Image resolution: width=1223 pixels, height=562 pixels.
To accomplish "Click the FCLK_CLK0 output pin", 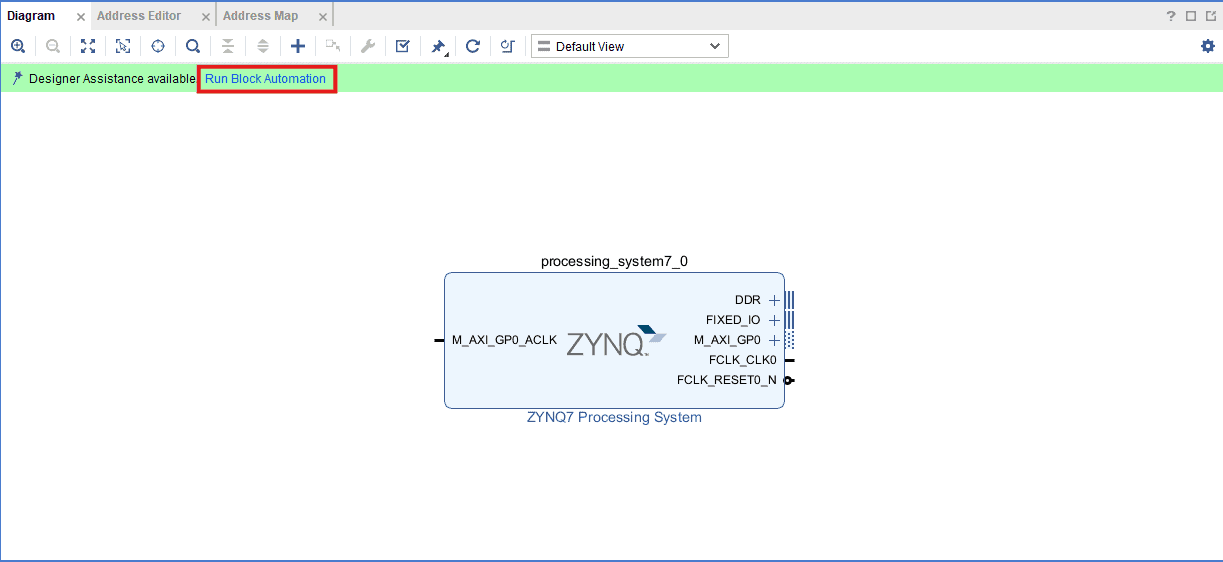I will tap(788, 360).
